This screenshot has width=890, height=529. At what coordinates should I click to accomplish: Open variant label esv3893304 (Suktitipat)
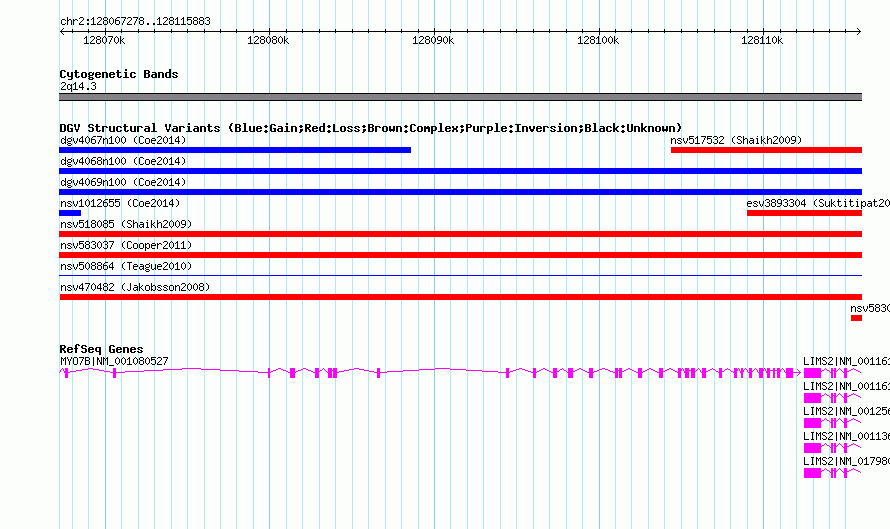[818, 203]
